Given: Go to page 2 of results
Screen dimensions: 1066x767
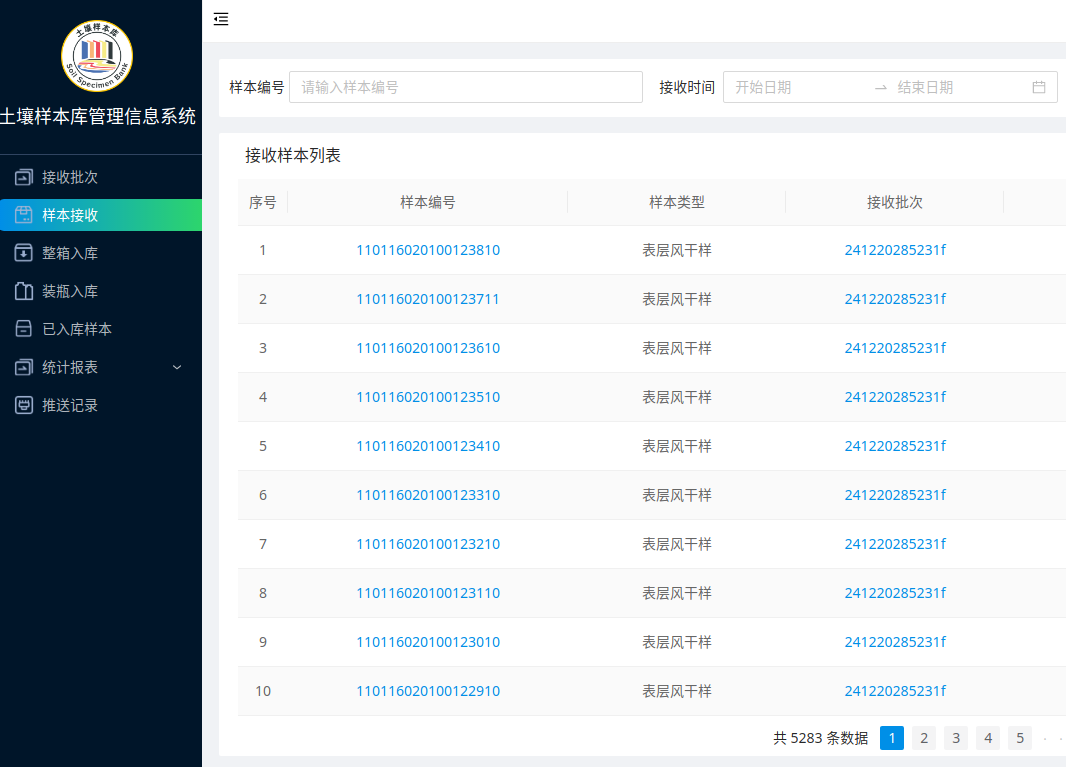Looking at the screenshot, I should (x=923, y=737).
